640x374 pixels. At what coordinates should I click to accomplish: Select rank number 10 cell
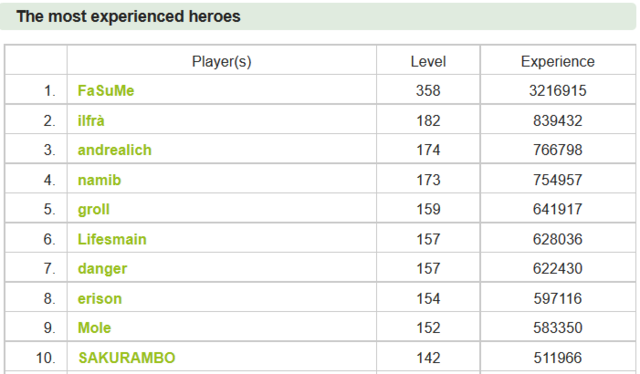click(36, 358)
